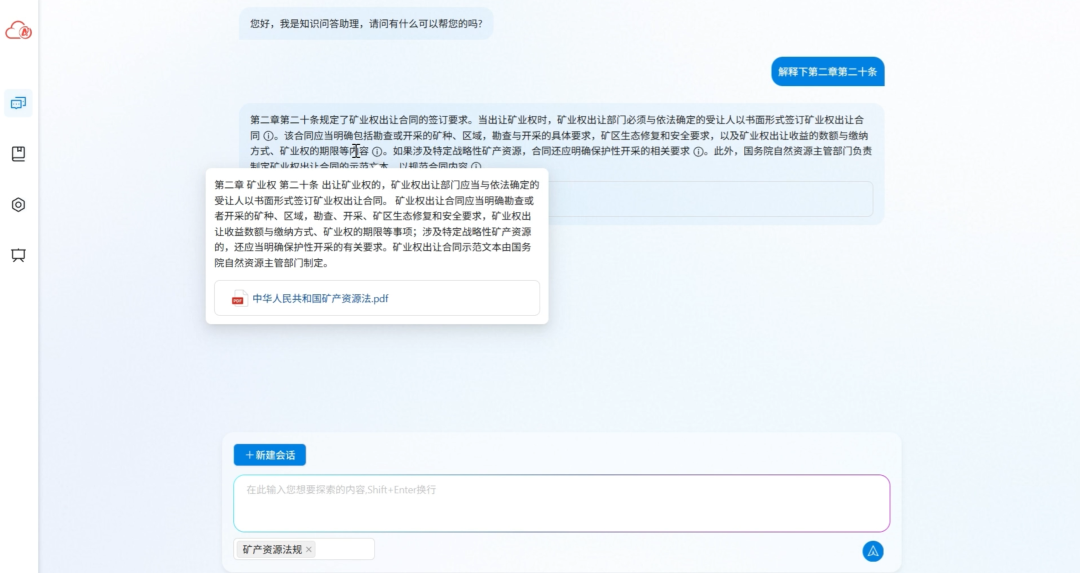1080x573 pixels.
Task: Click the greeting message 您好，我是知识问答助理
Action: [366, 23]
